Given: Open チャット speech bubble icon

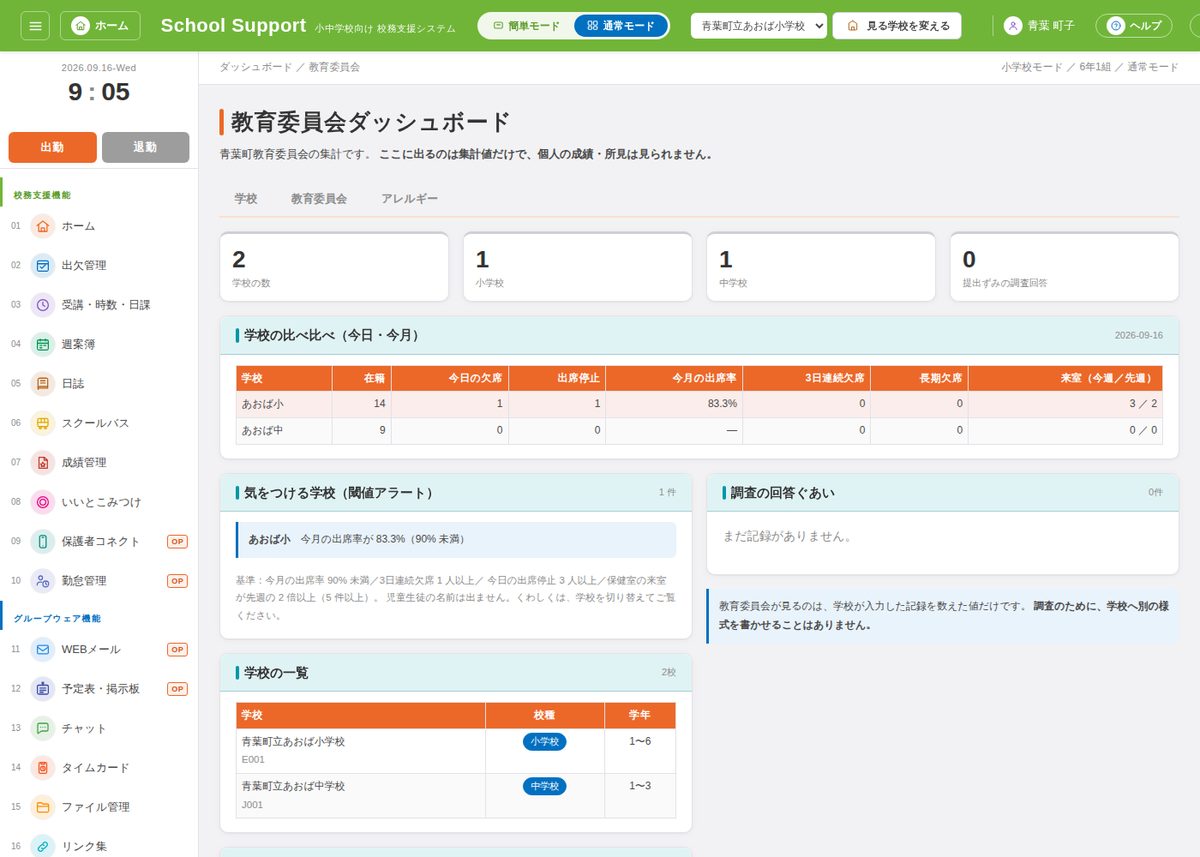Looking at the screenshot, I should pos(42,728).
